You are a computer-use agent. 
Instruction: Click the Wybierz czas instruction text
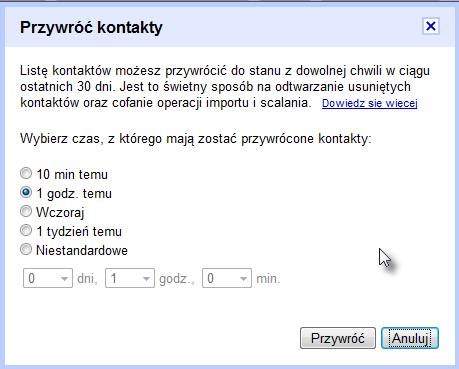(x=196, y=138)
